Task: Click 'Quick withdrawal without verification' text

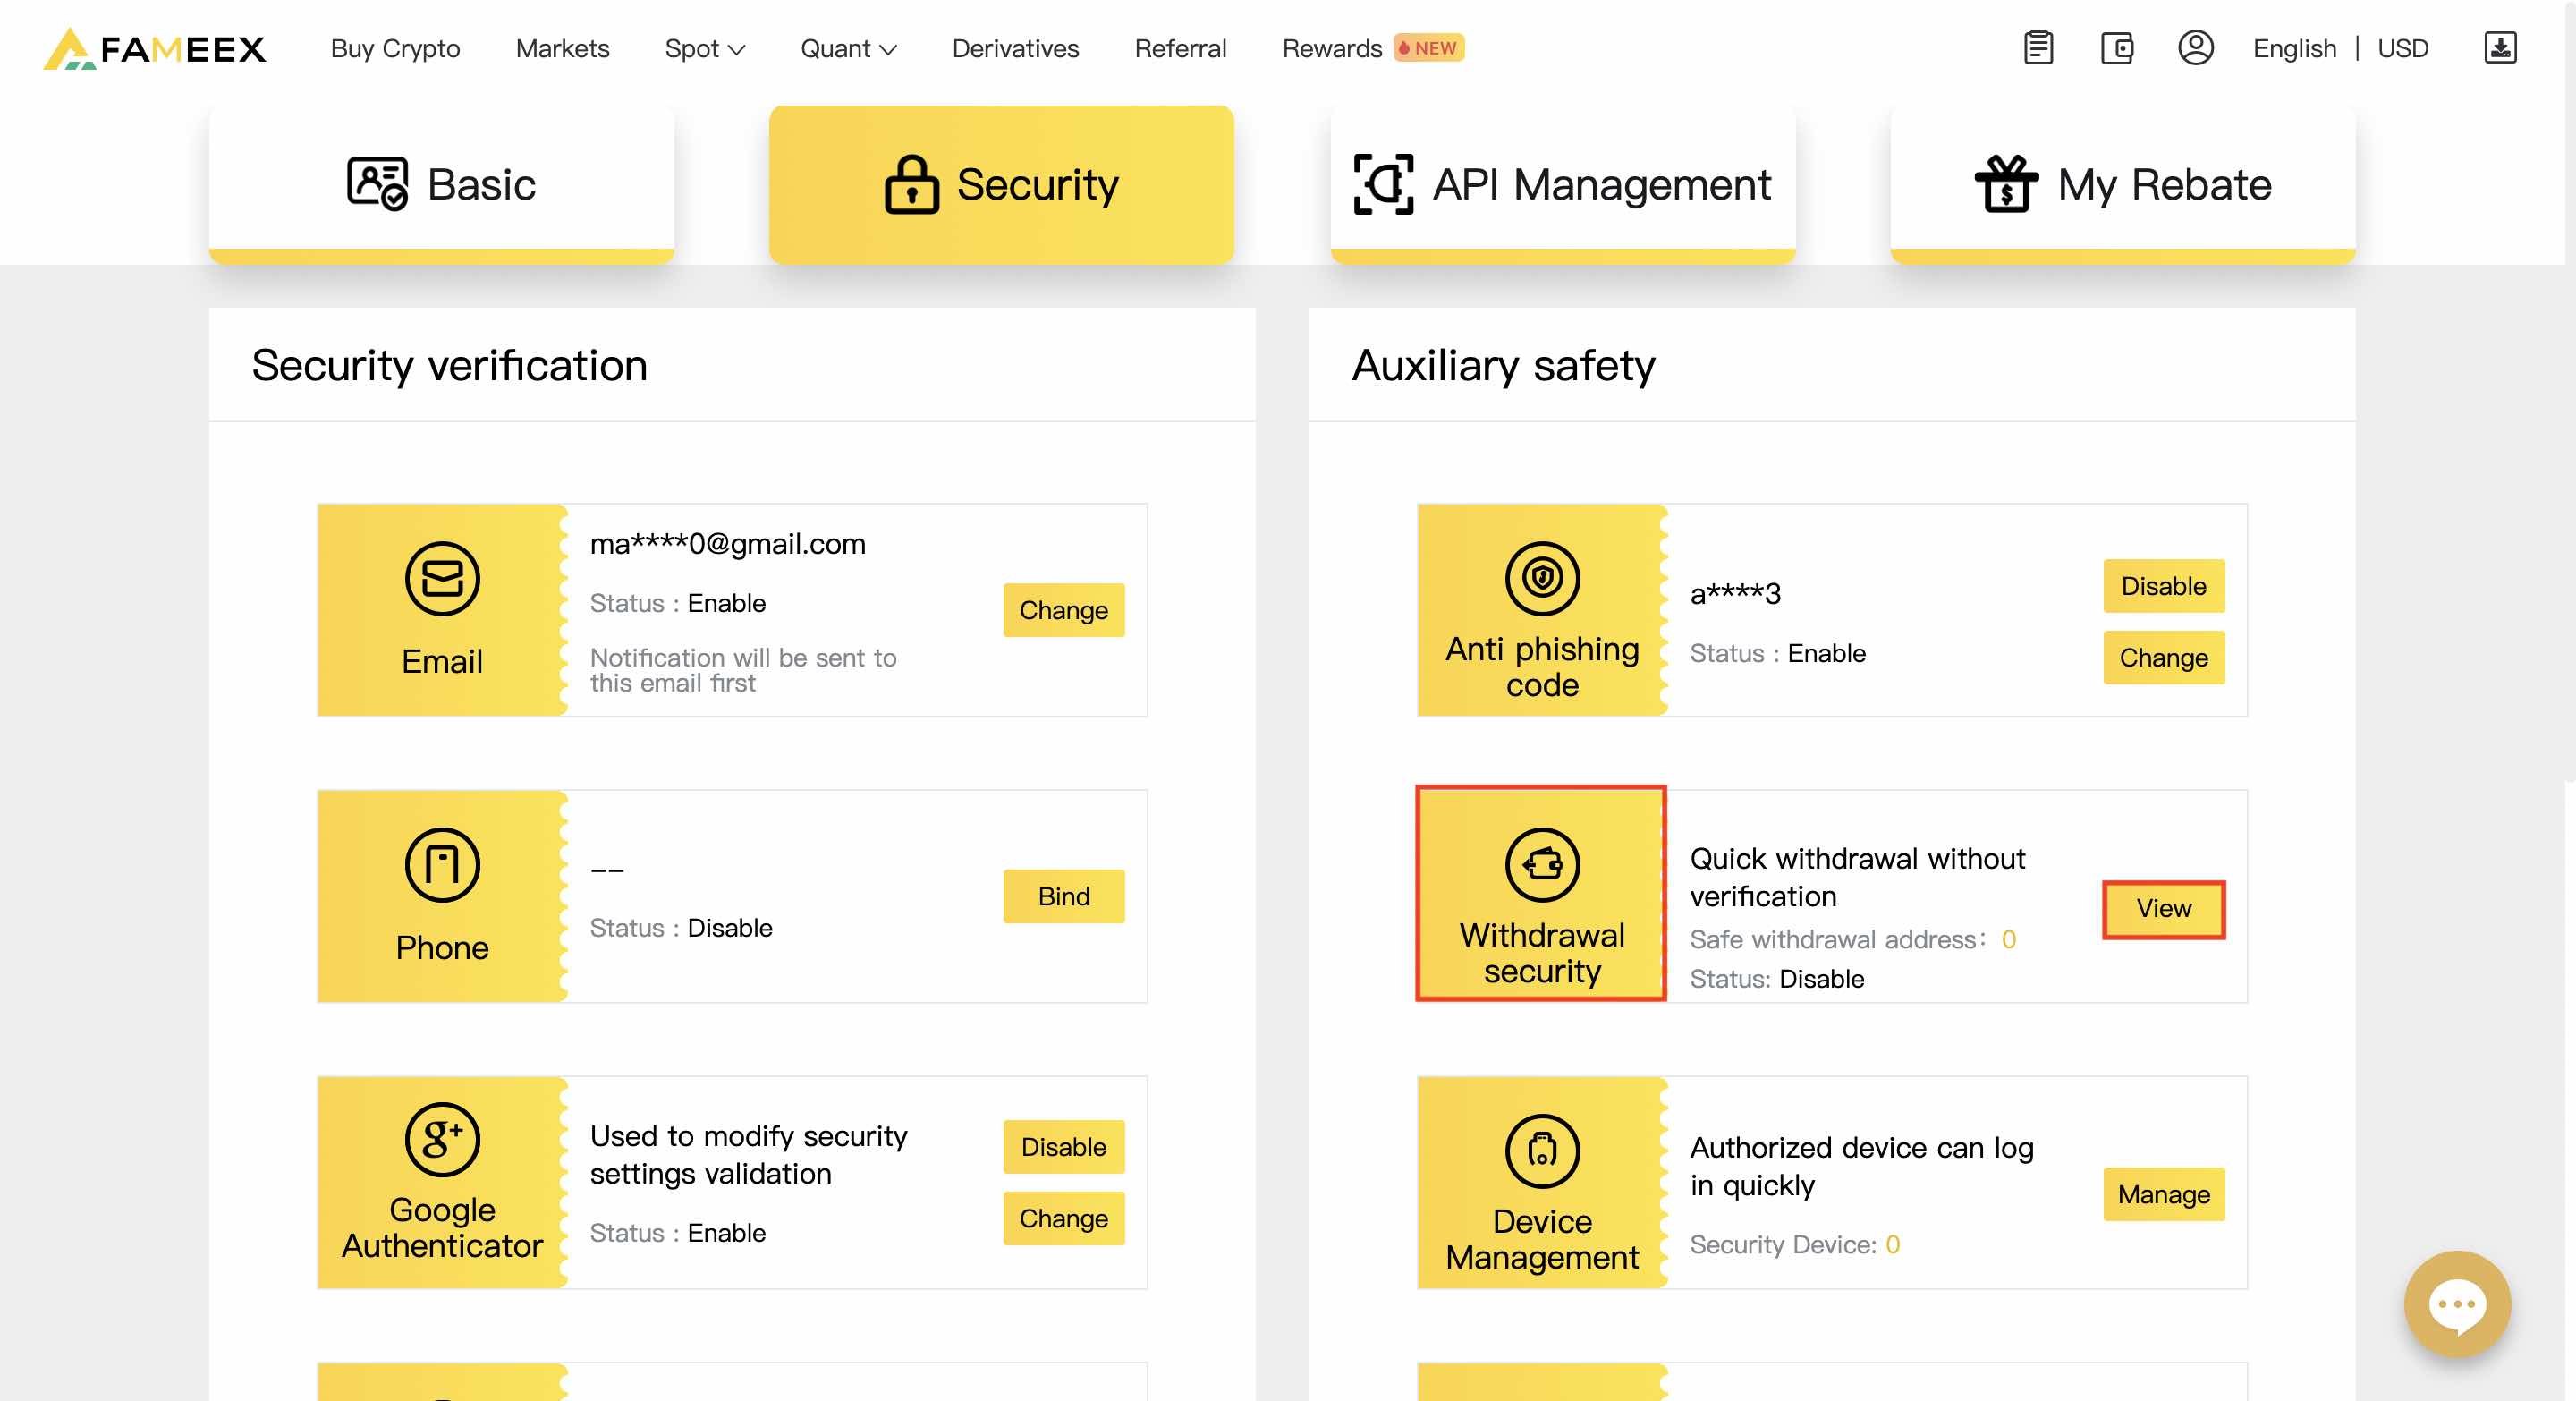Action: (1857, 877)
